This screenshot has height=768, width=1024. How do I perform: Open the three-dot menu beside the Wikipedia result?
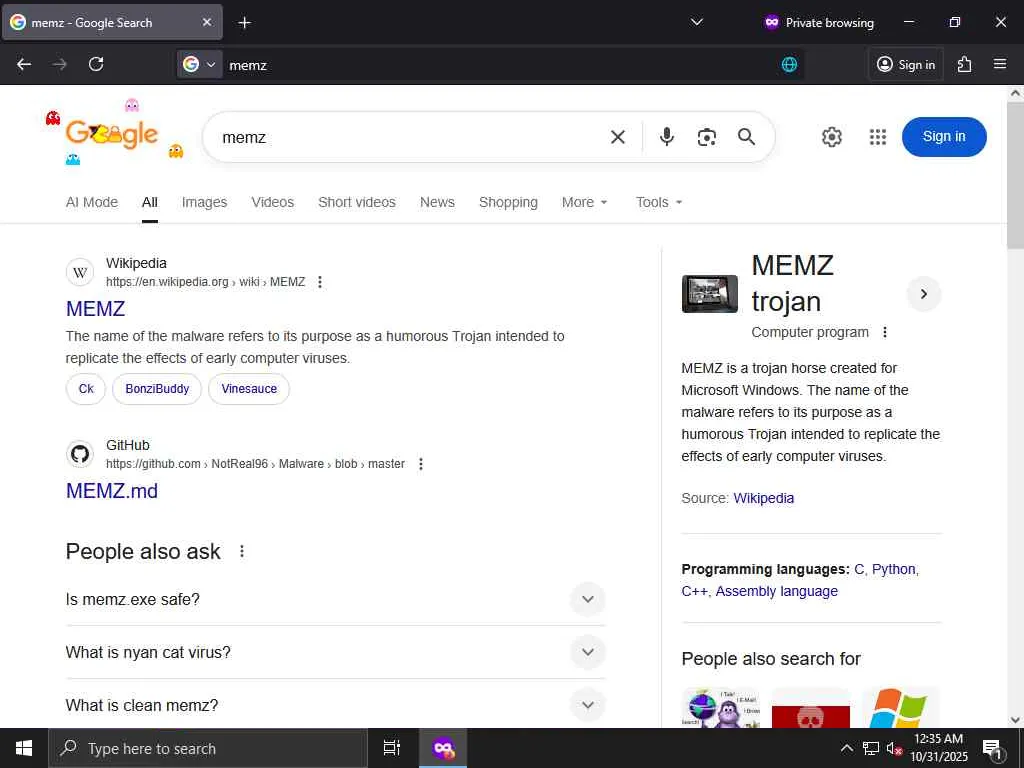coord(320,282)
